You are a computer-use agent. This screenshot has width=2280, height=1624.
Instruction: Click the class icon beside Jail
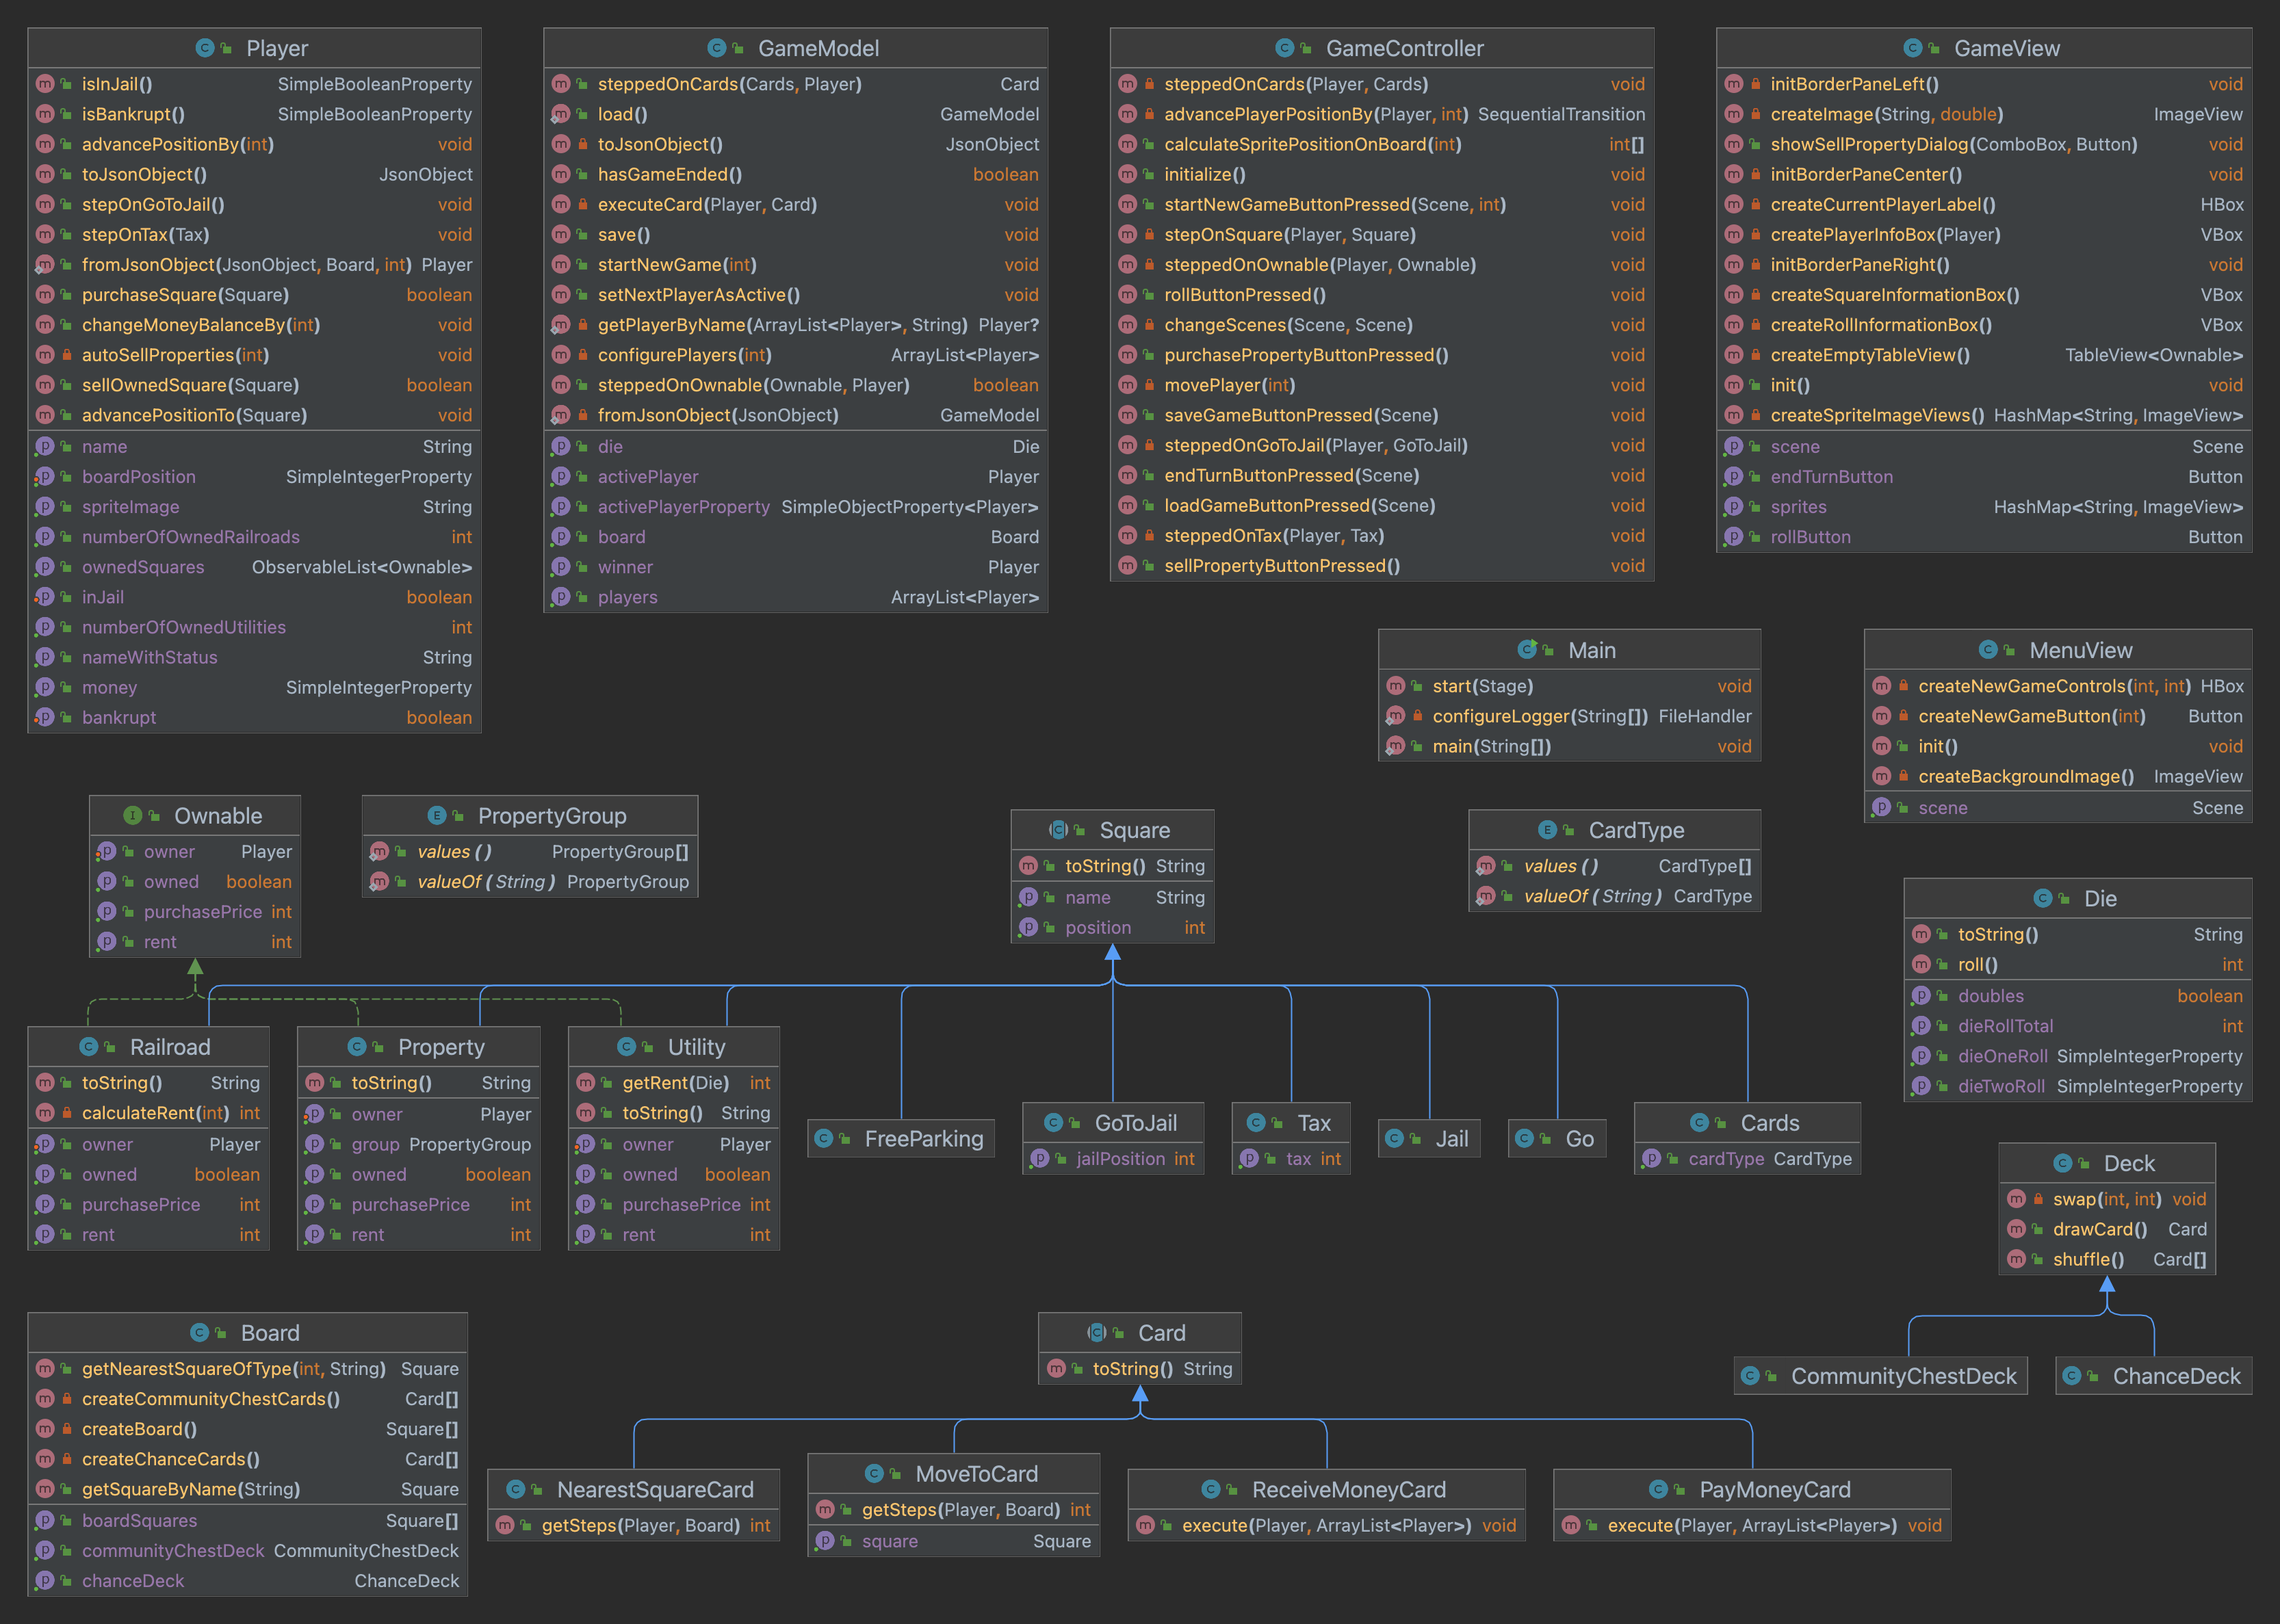[x=1395, y=1139]
